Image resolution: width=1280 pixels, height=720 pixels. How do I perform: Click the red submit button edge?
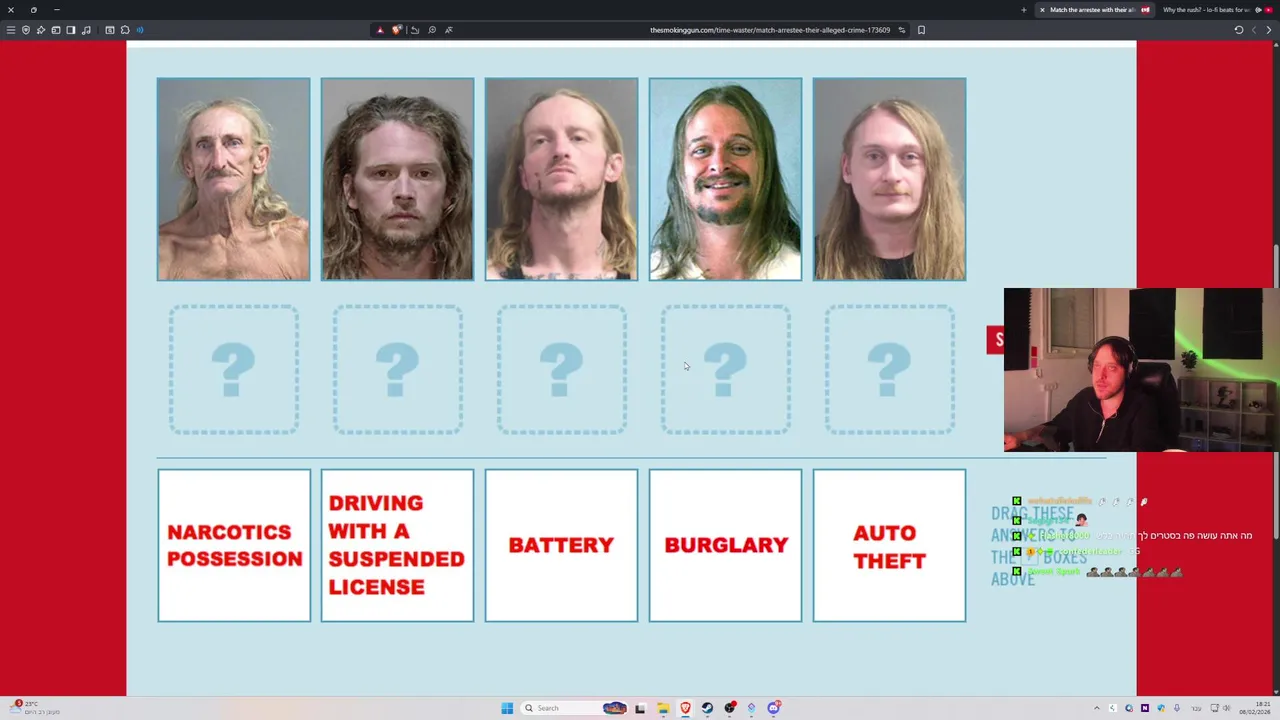pos(995,340)
